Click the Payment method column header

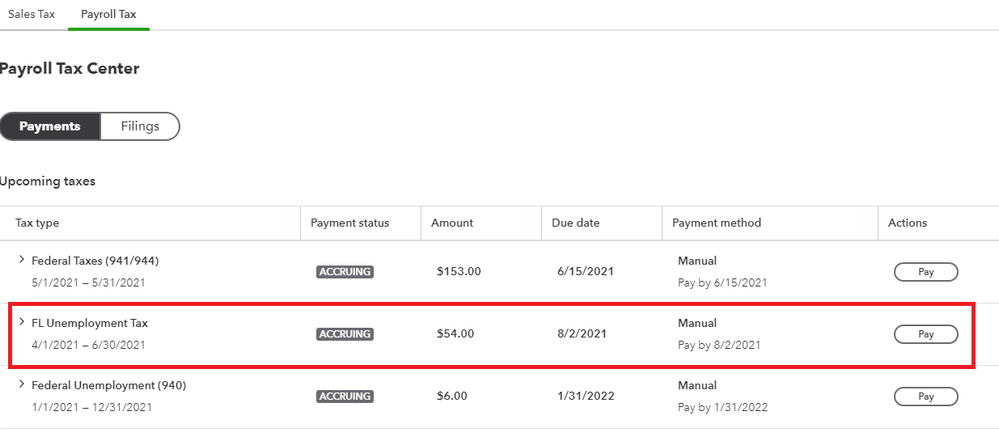[716, 223]
